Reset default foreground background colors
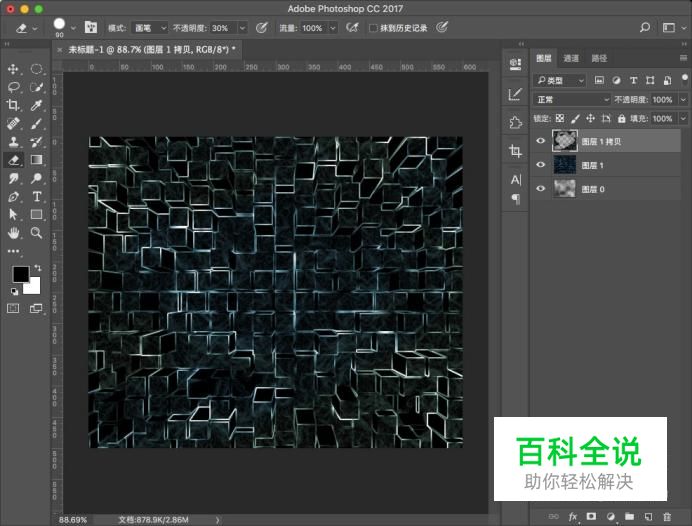Viewport: 692px width, 526px height. click(14, 292)
